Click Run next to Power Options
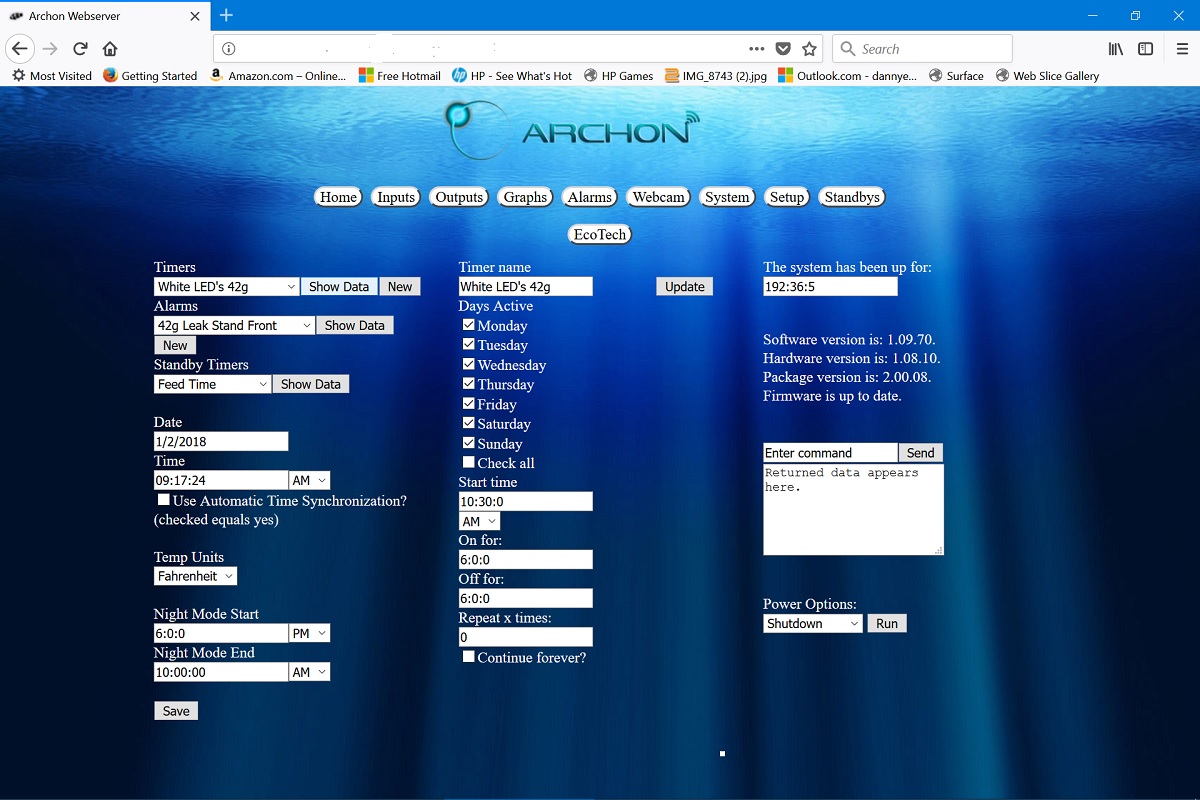Image resolution: width=1200 pixels, height=800 pixels. tap(887, 623)
